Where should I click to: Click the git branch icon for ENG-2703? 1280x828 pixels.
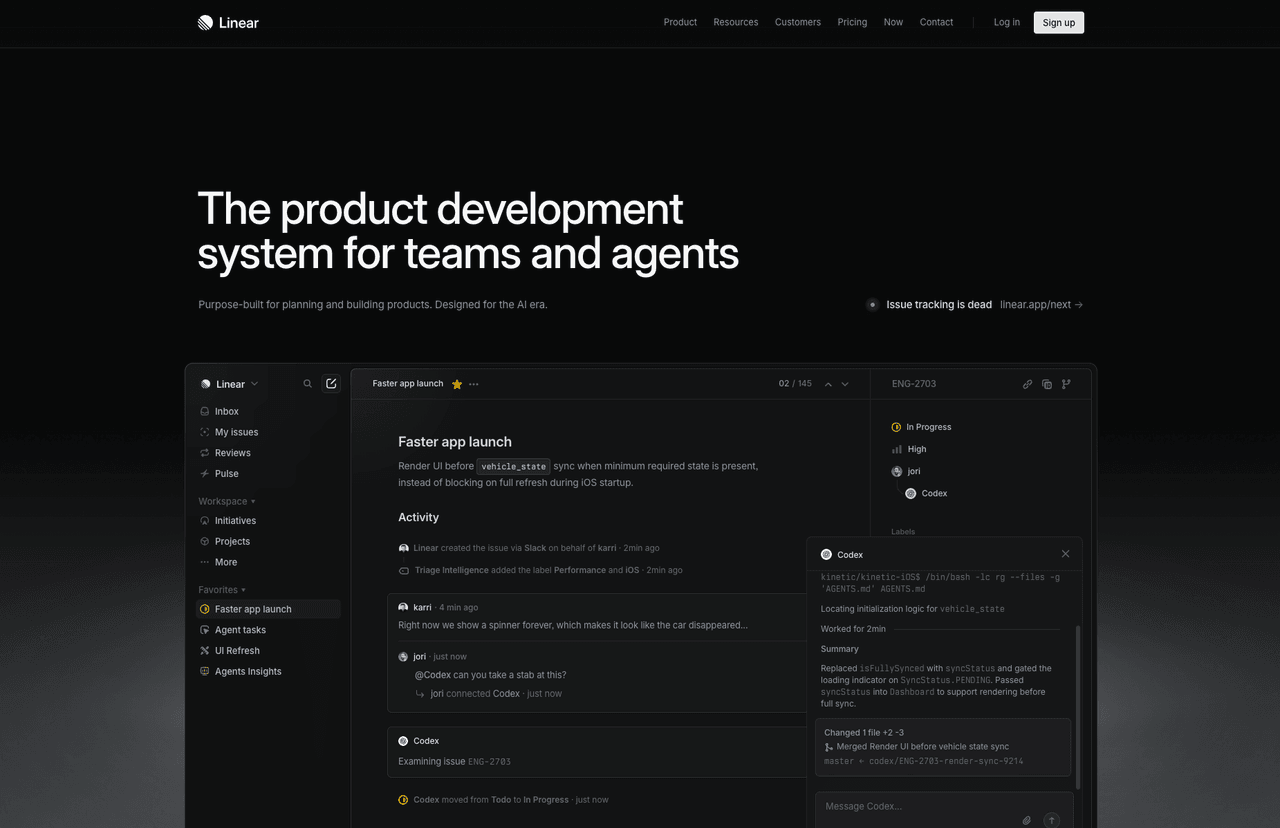[1066, 383]
